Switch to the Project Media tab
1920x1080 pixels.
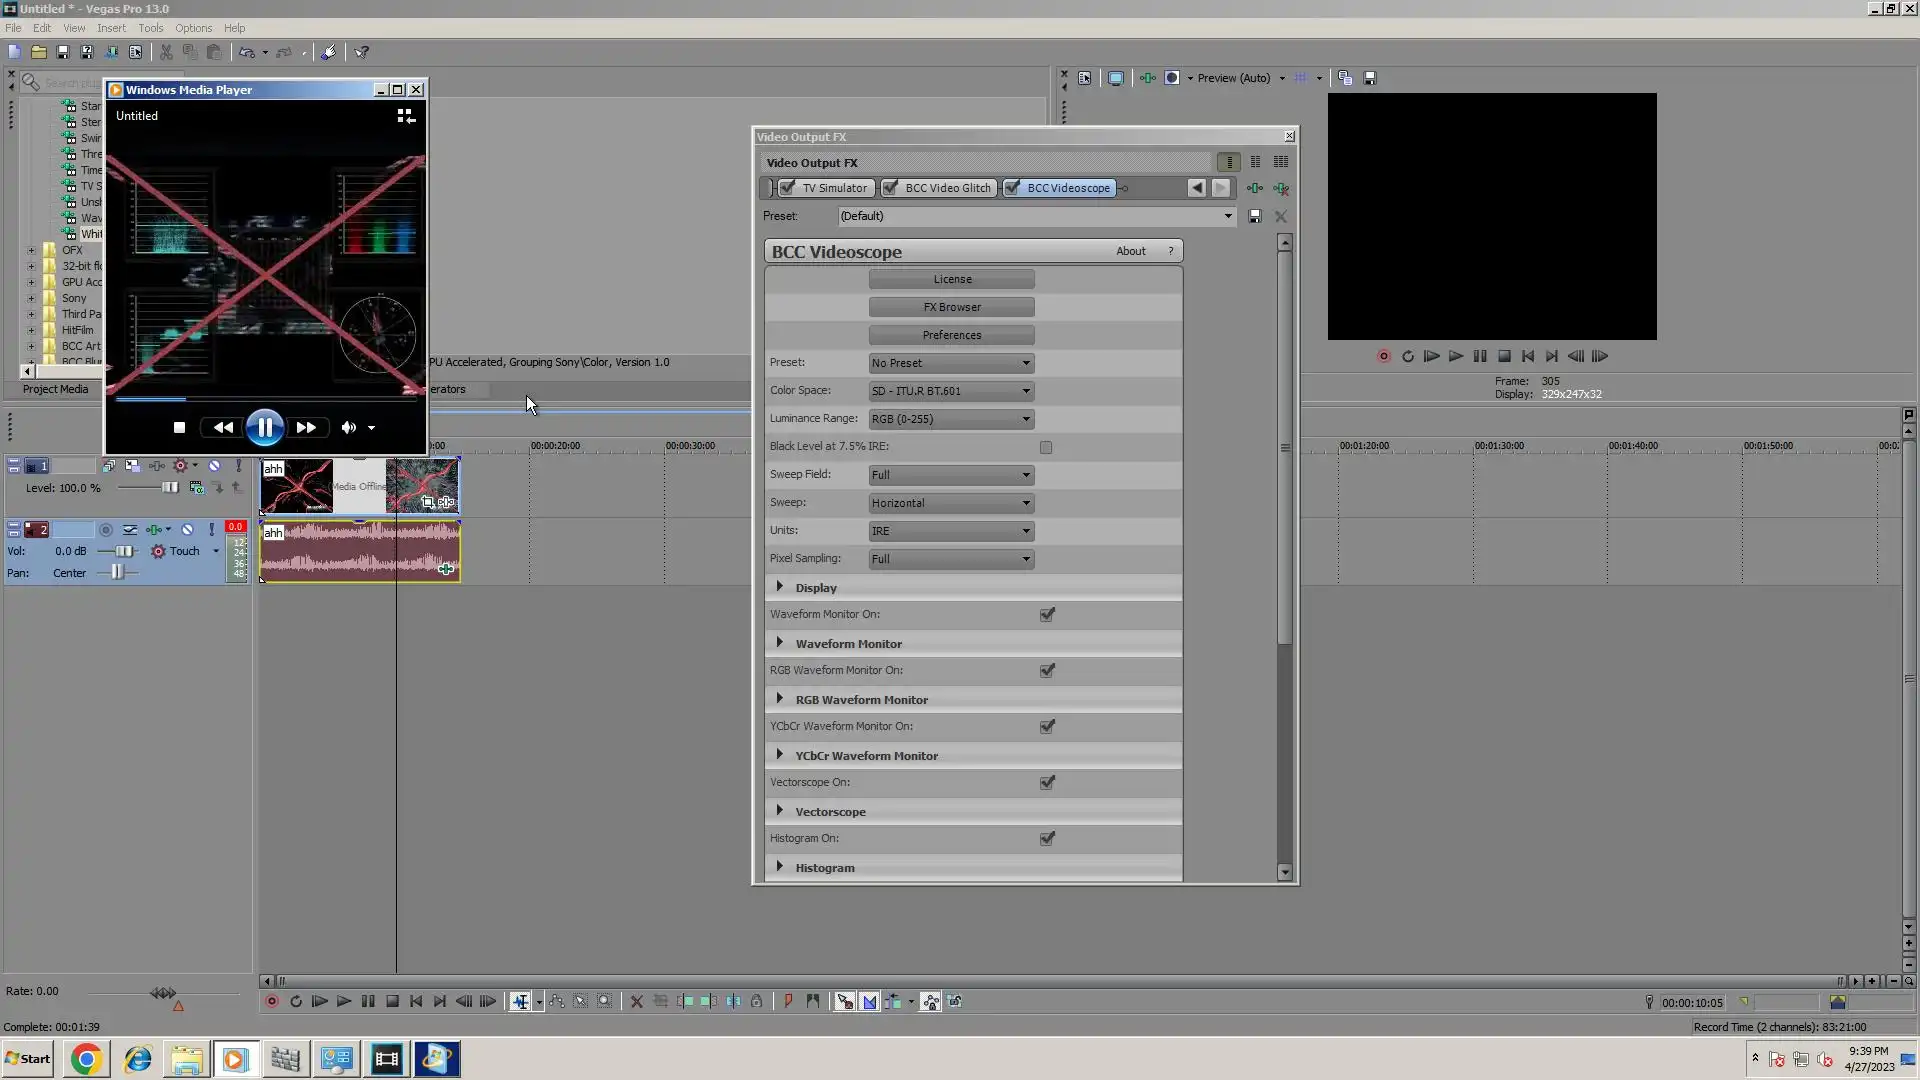(55, 389)
